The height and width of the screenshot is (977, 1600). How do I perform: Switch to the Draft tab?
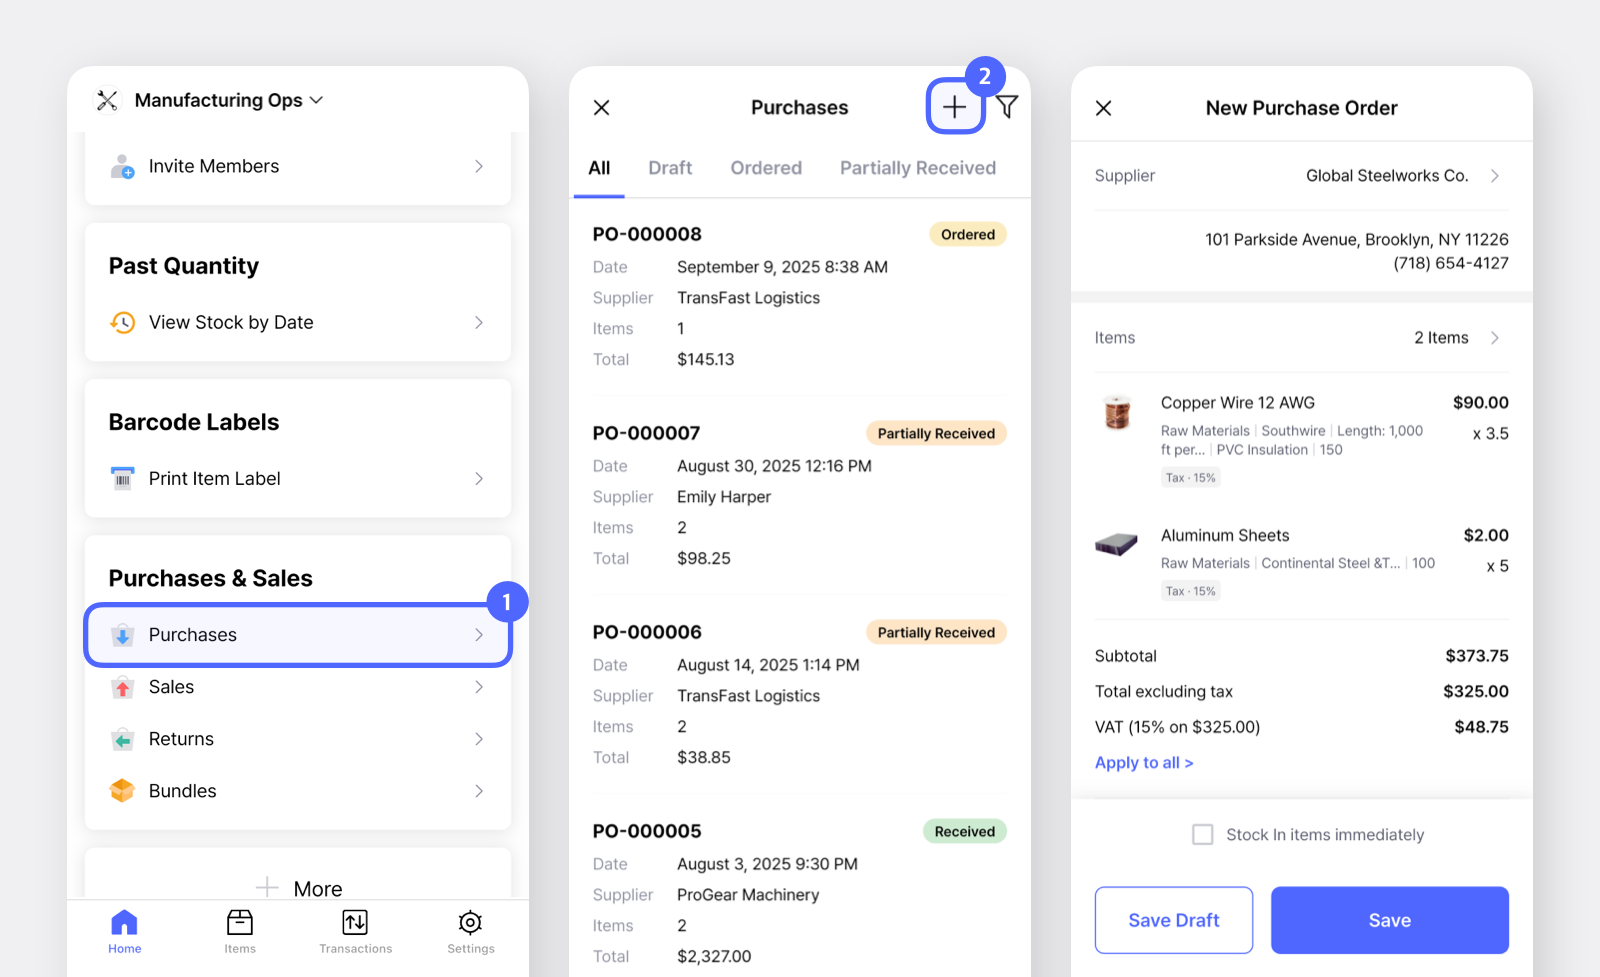coord(670,168)
